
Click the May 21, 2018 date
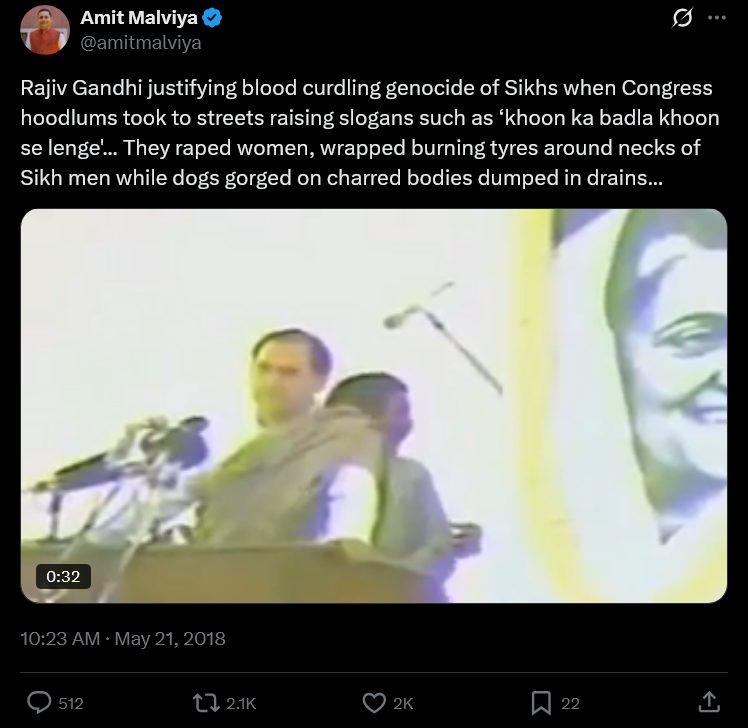(170, 638)
